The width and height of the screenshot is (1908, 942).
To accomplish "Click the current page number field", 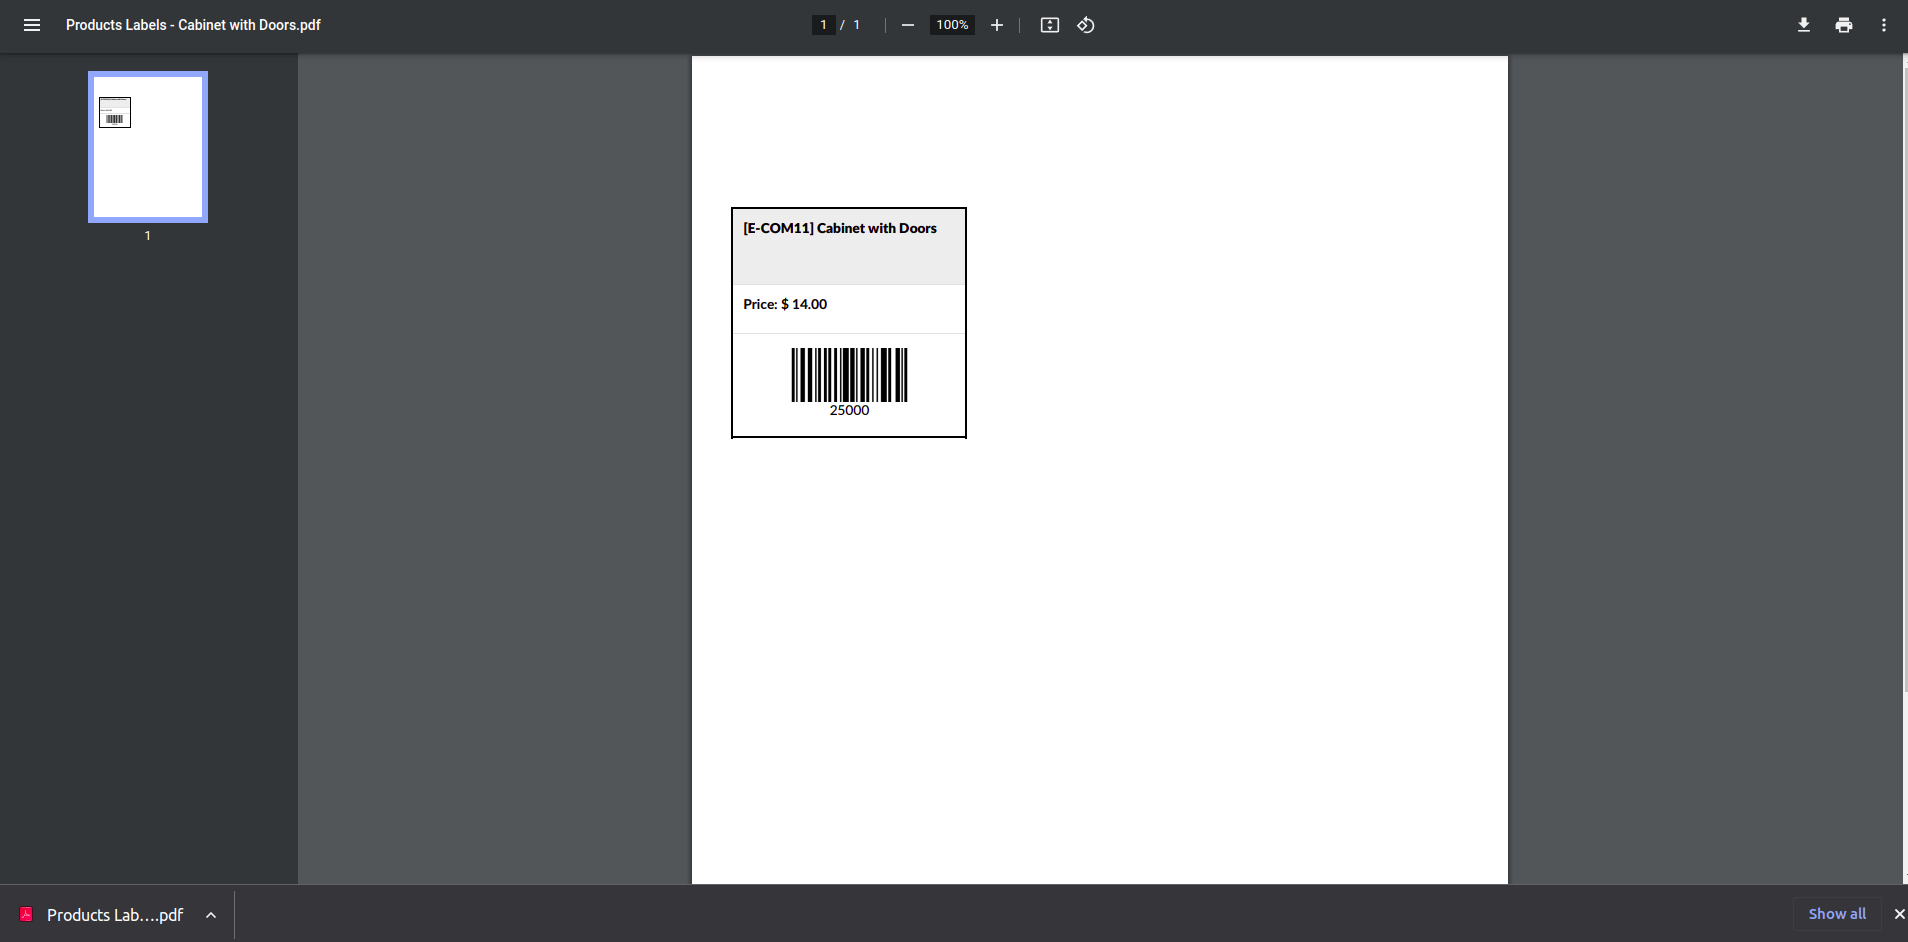I will (x=824, y=25).
